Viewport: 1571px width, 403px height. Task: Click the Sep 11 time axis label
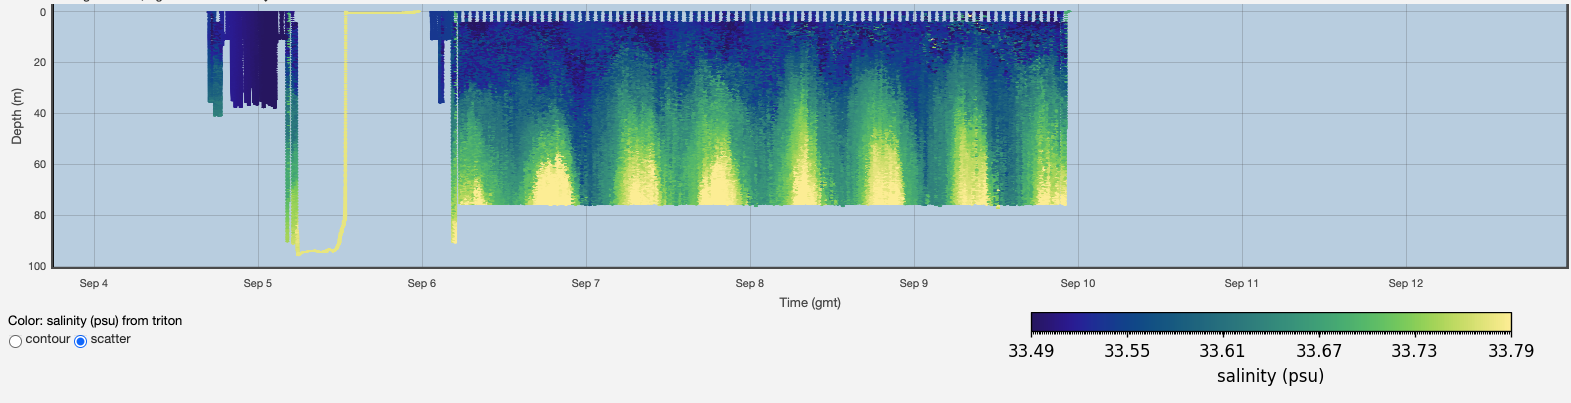pos(1241,283)
